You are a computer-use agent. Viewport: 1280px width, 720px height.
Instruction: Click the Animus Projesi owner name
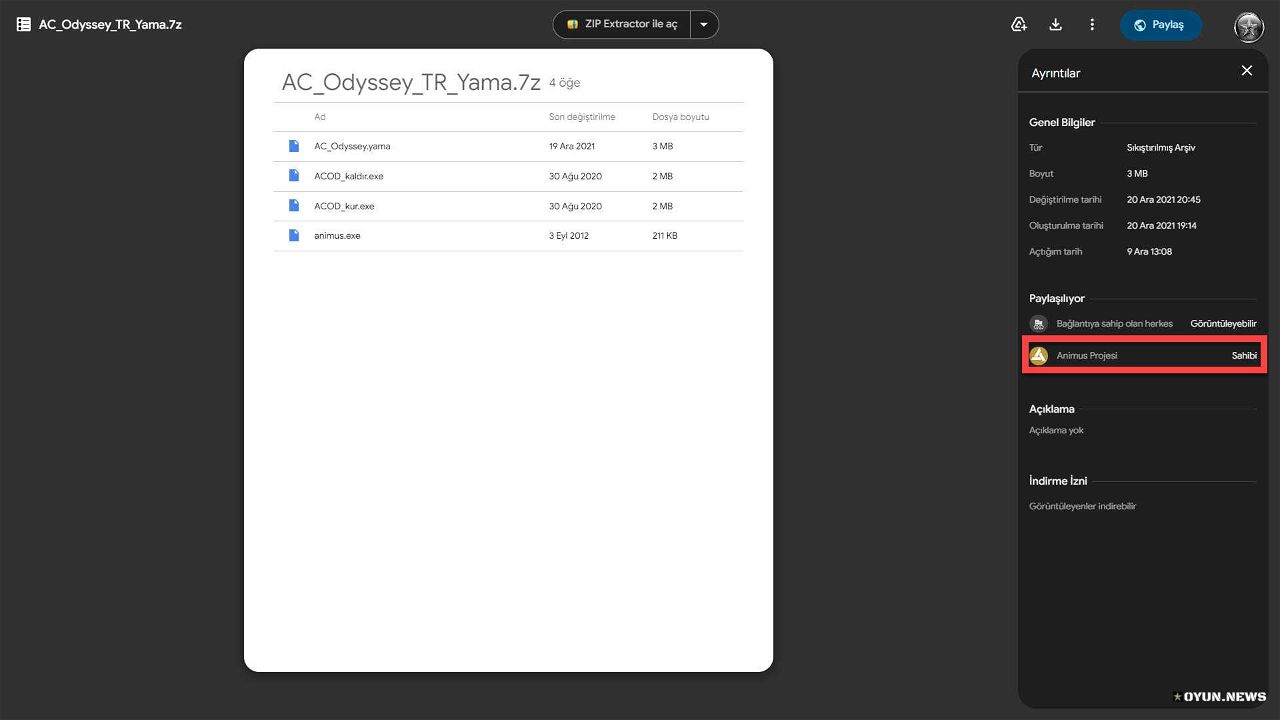[1087, 356]
